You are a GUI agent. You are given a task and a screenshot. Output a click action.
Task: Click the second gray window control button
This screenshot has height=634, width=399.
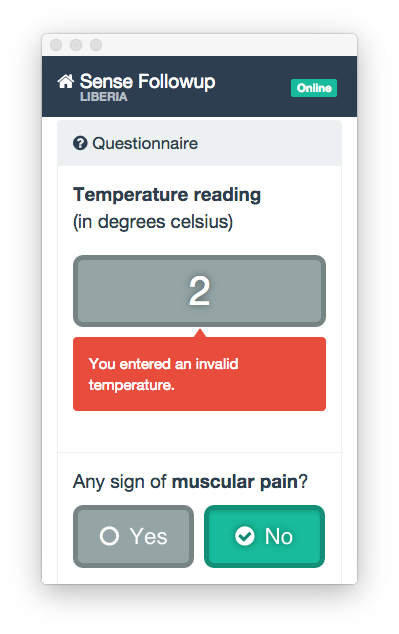(x=76, y=45)
